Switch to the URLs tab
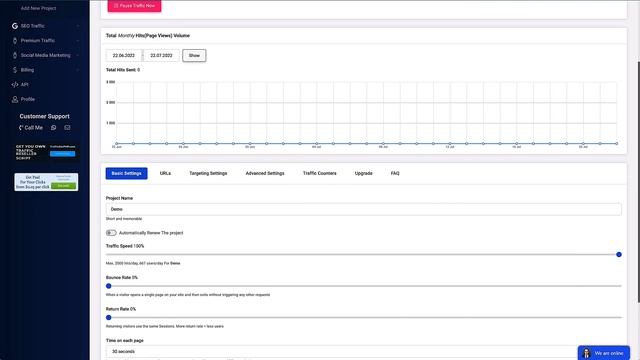The width and height of the screenshot is (640, 360). pyautogui.click(x=165, y=173)
